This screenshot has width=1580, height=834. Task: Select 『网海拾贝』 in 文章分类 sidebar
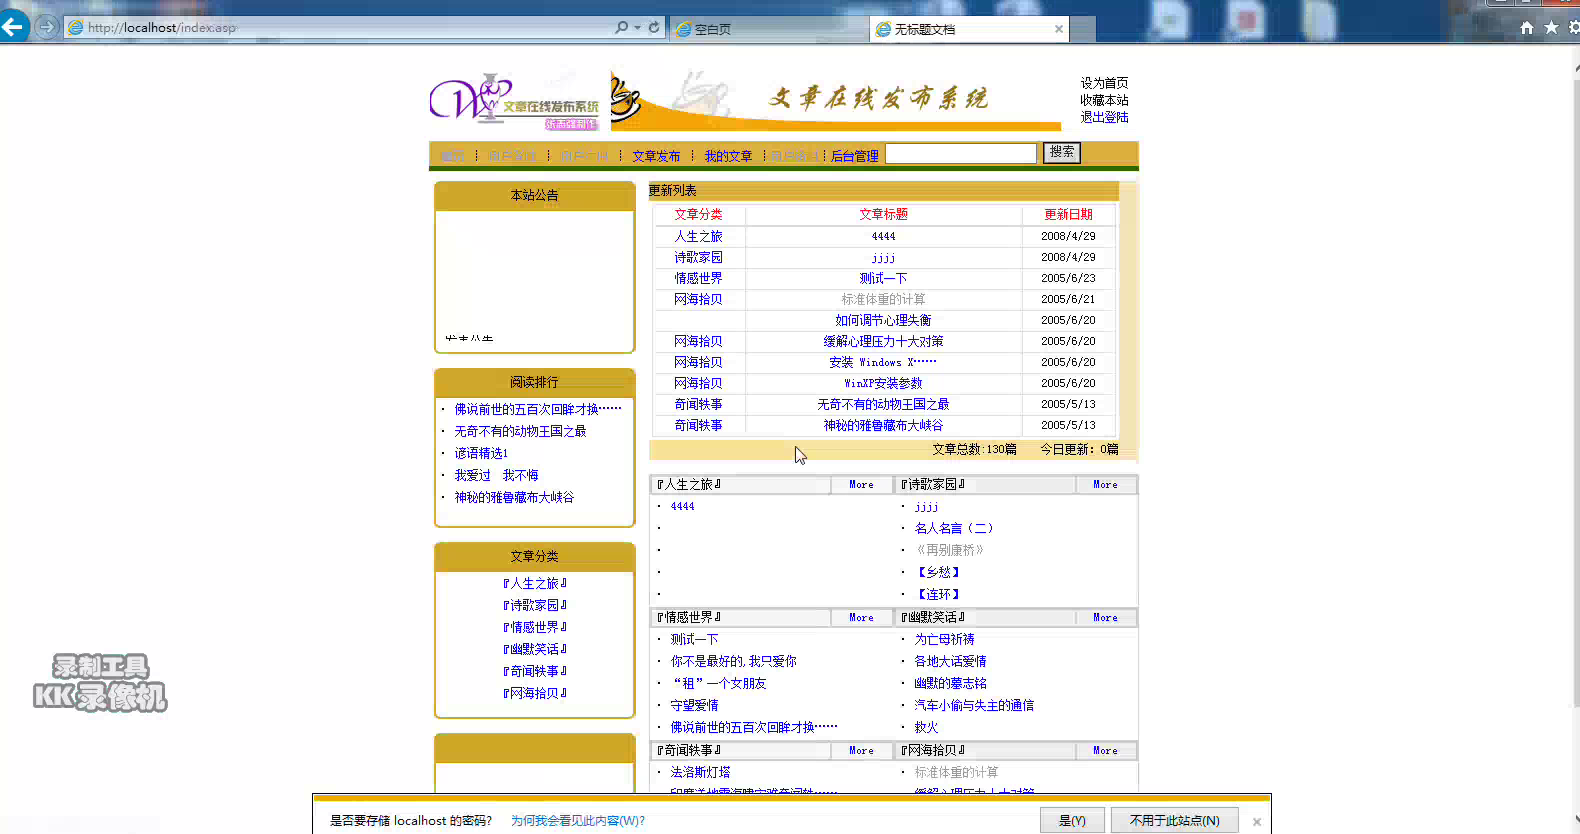tap(534, 694)
